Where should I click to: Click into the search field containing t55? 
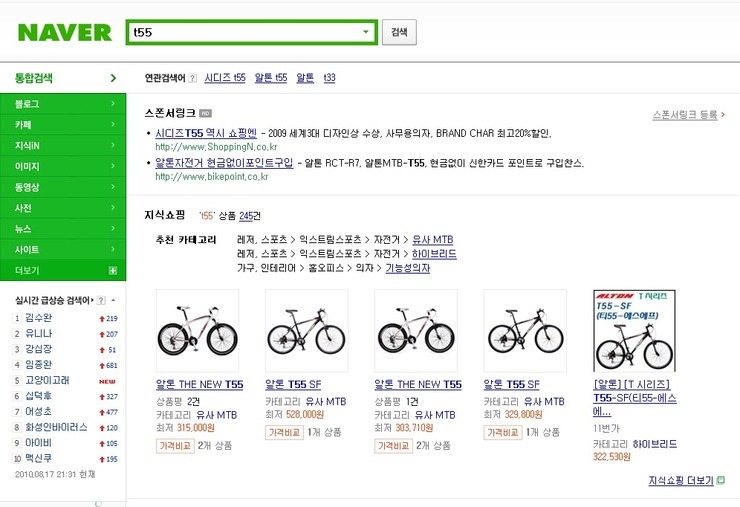coord(243,32)
